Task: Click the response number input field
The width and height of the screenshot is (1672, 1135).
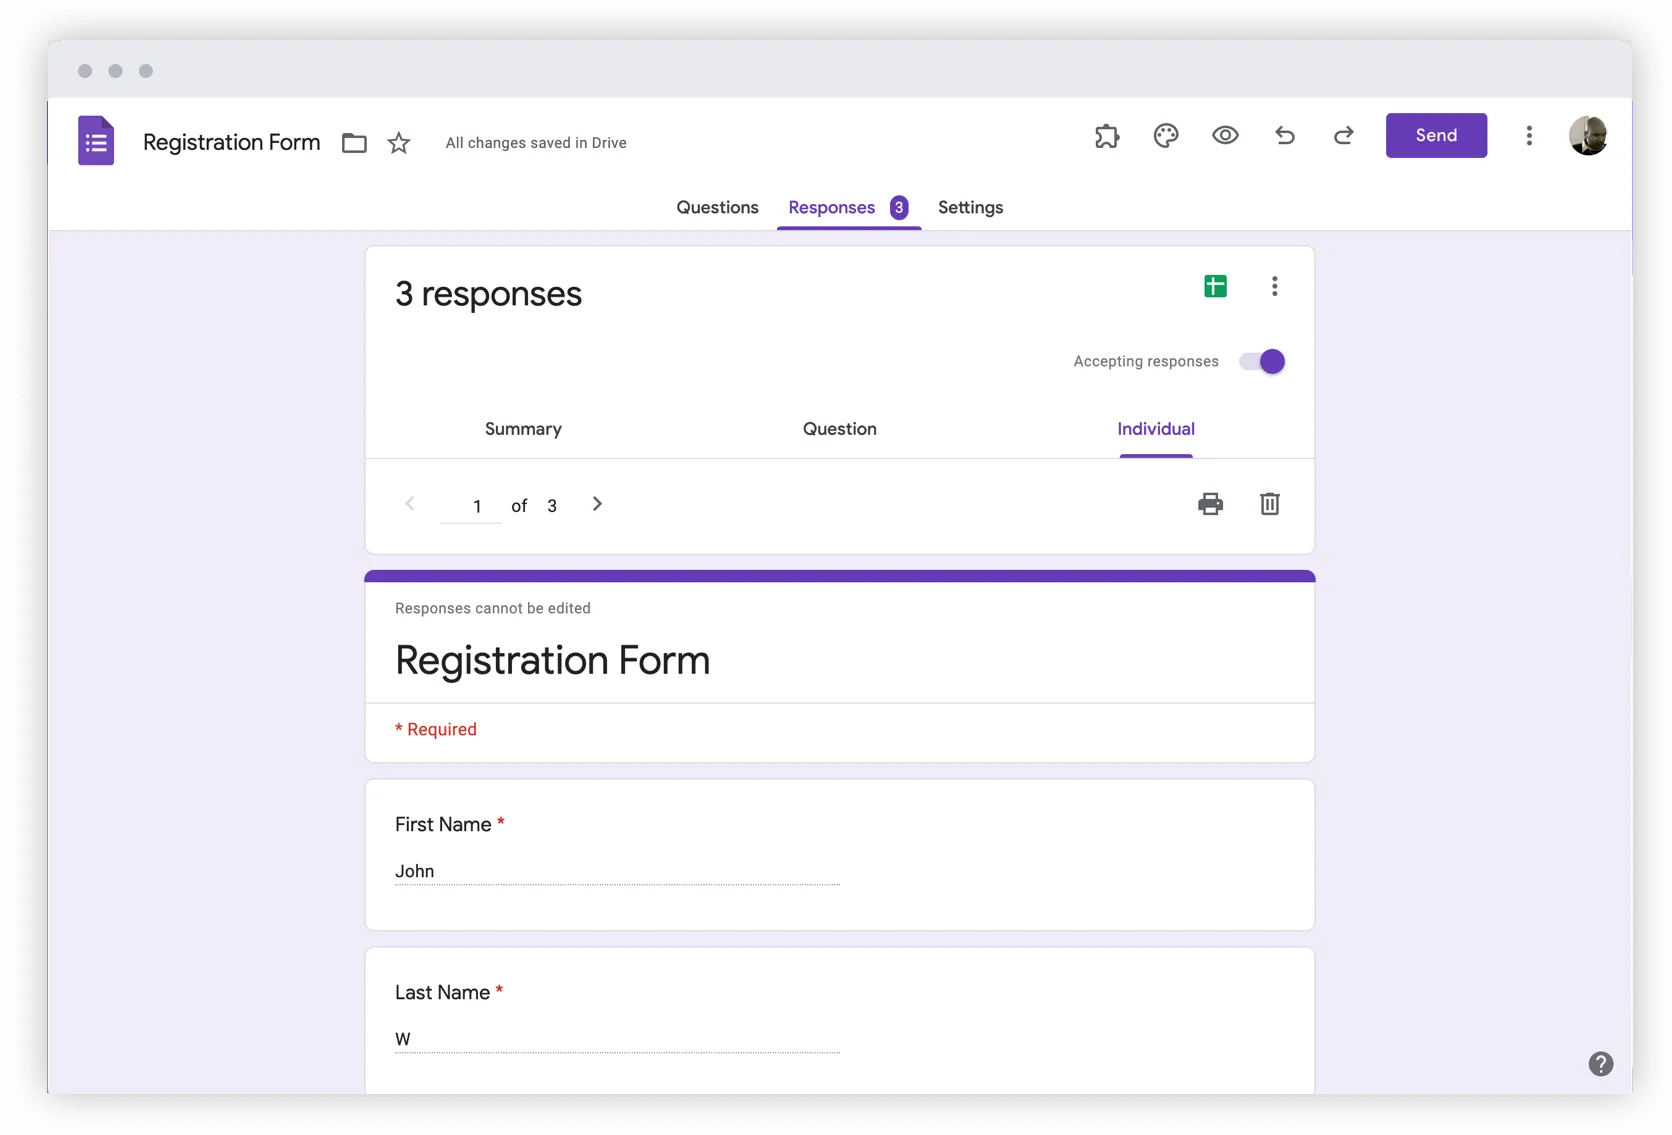Action: [x=471, y=505]
